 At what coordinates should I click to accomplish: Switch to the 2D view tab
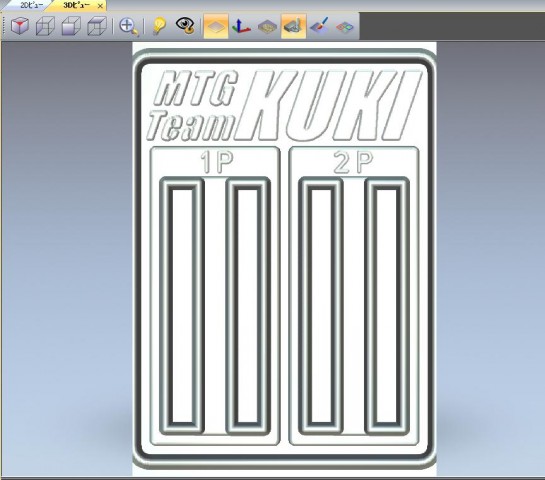[31, 5]
